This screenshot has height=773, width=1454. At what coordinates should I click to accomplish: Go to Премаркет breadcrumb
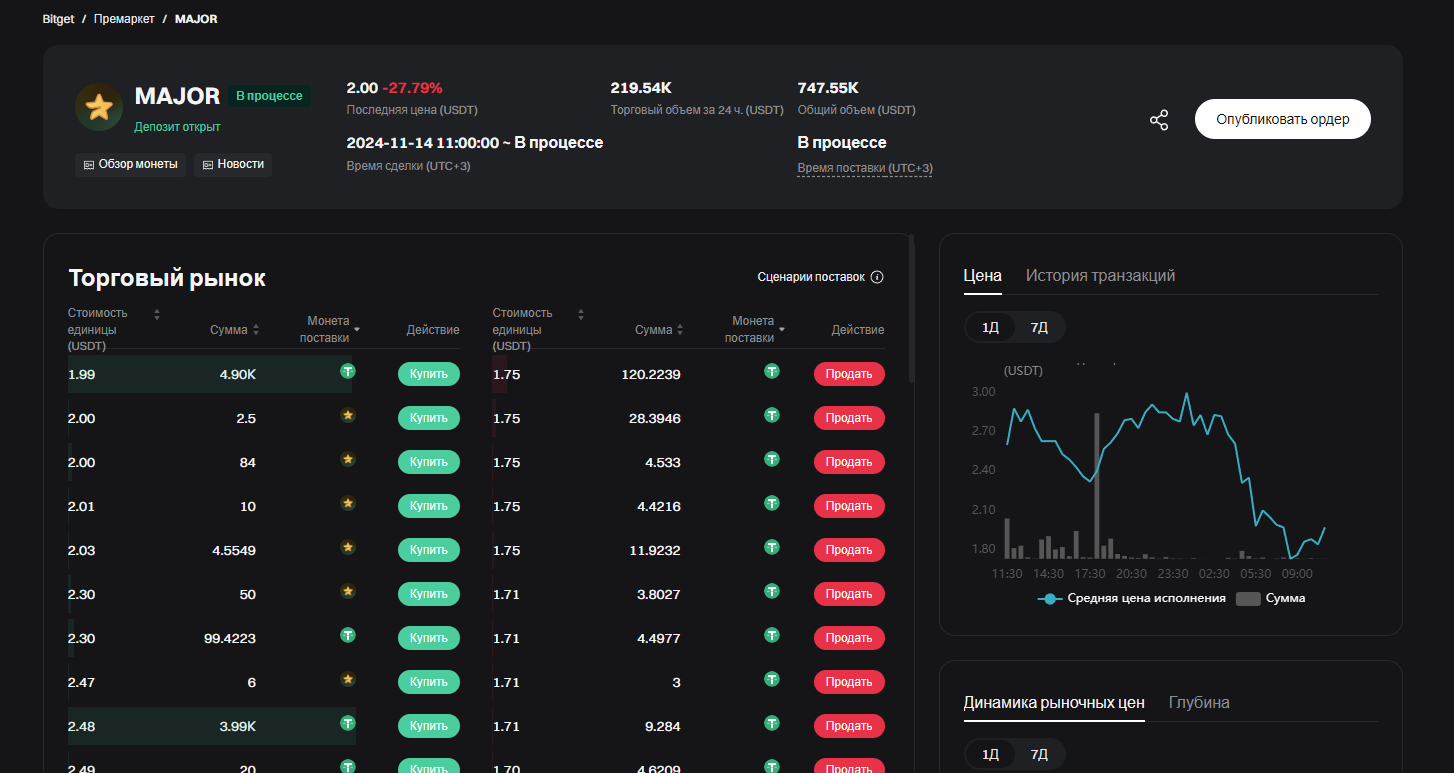(124, 19)
